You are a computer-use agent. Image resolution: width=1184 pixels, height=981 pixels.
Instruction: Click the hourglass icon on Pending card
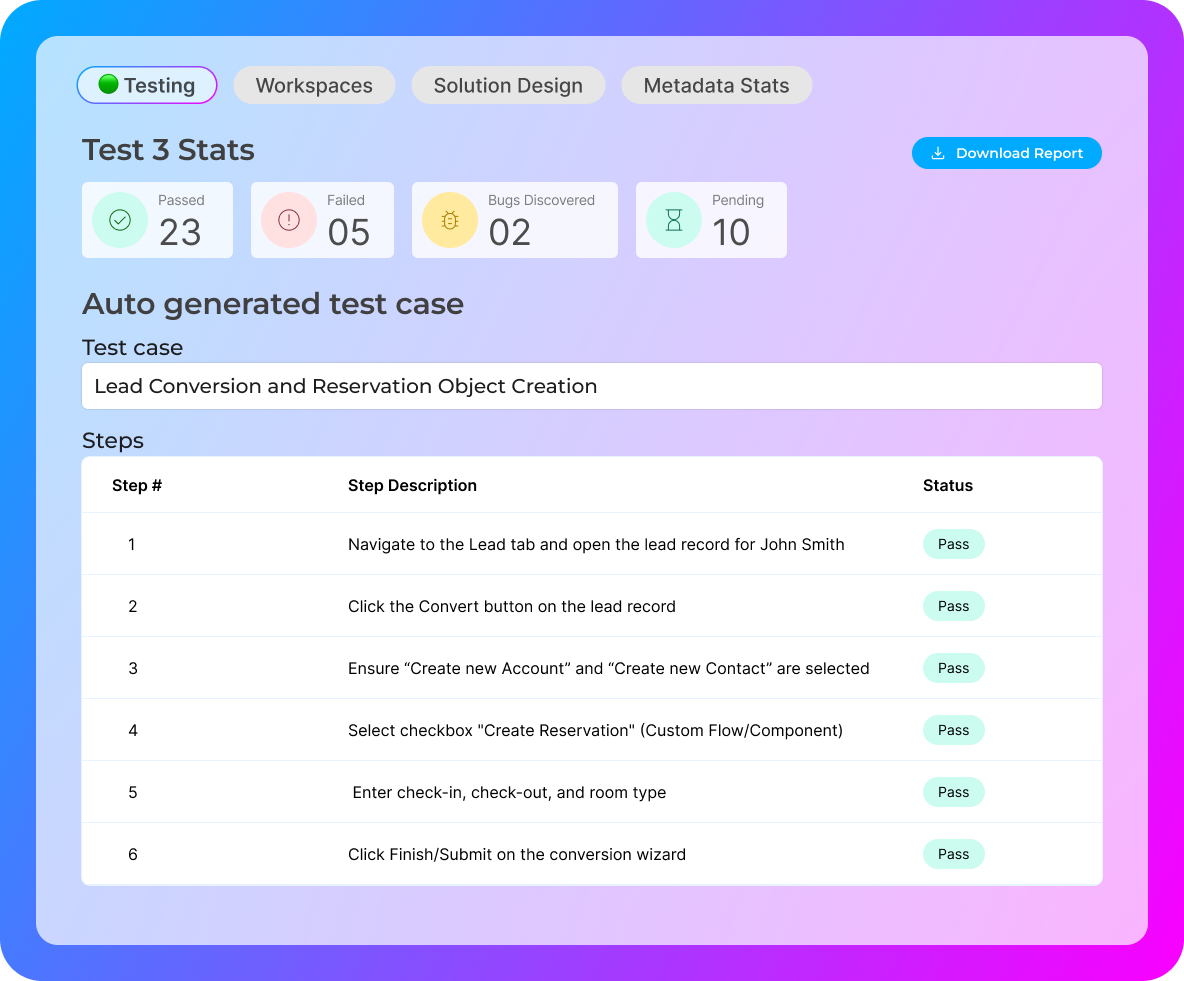673,220
